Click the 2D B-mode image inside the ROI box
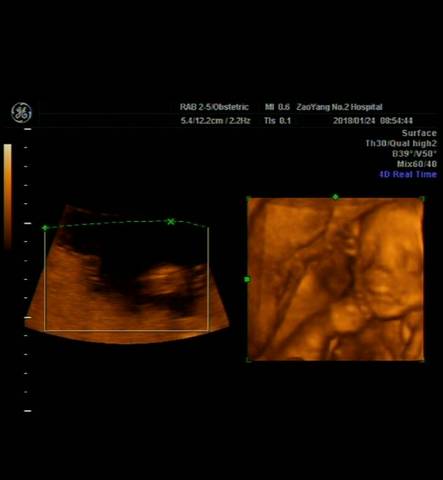This screenshot has width=443, height=480. point(127,279)
